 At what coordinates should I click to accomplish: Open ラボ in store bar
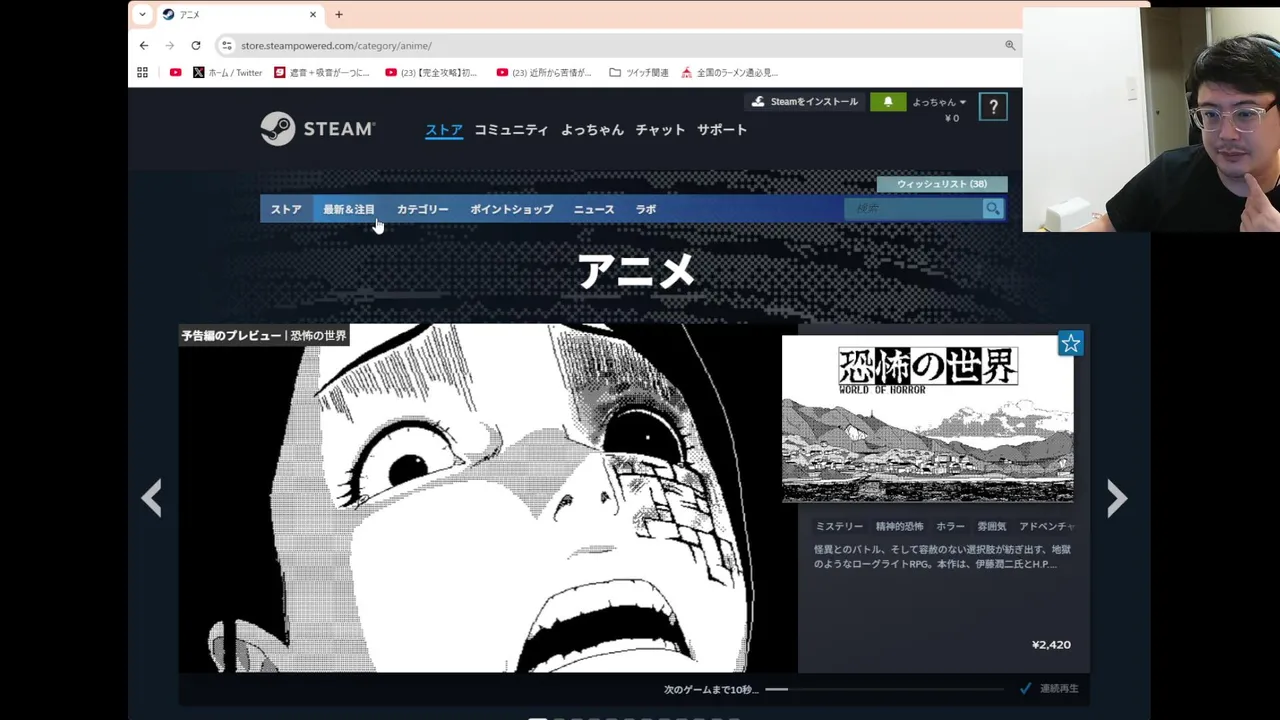(x=646, y=209)
